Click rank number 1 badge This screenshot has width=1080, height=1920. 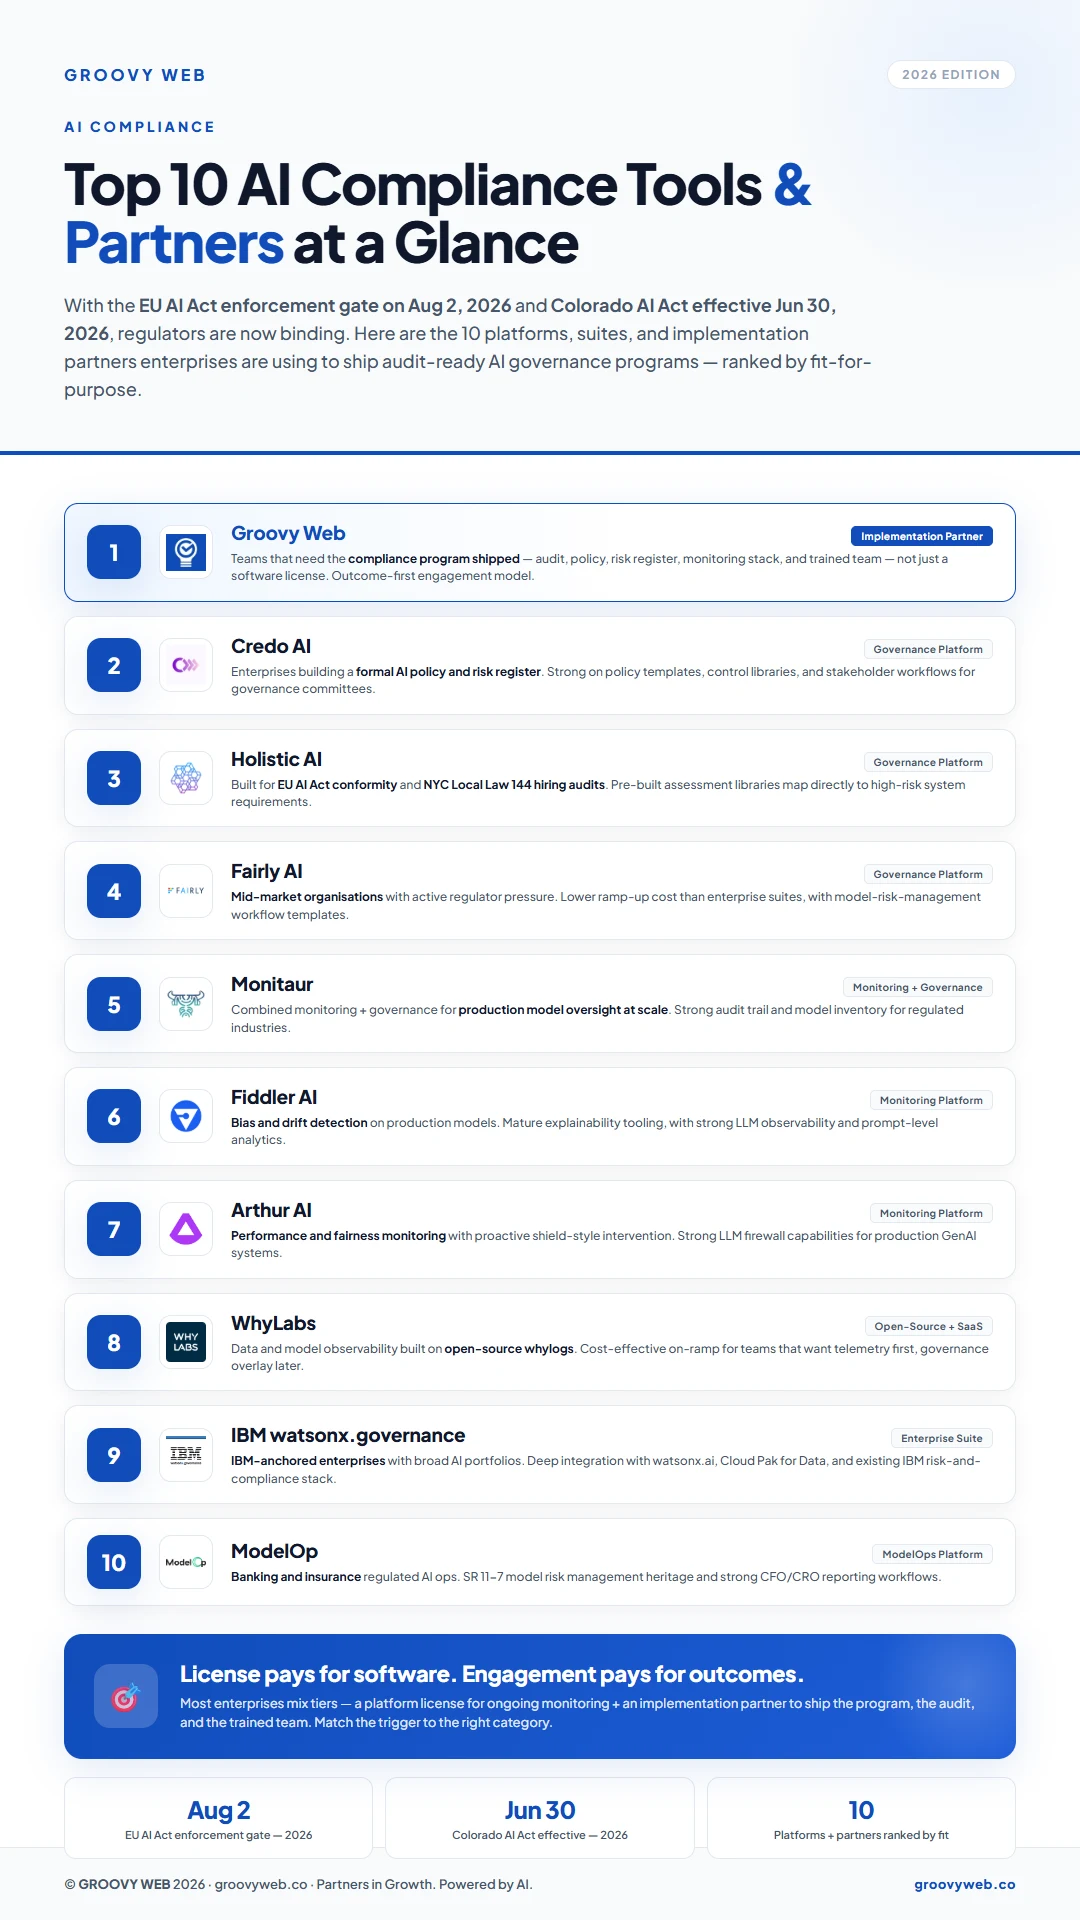click(x=114, y=552)
